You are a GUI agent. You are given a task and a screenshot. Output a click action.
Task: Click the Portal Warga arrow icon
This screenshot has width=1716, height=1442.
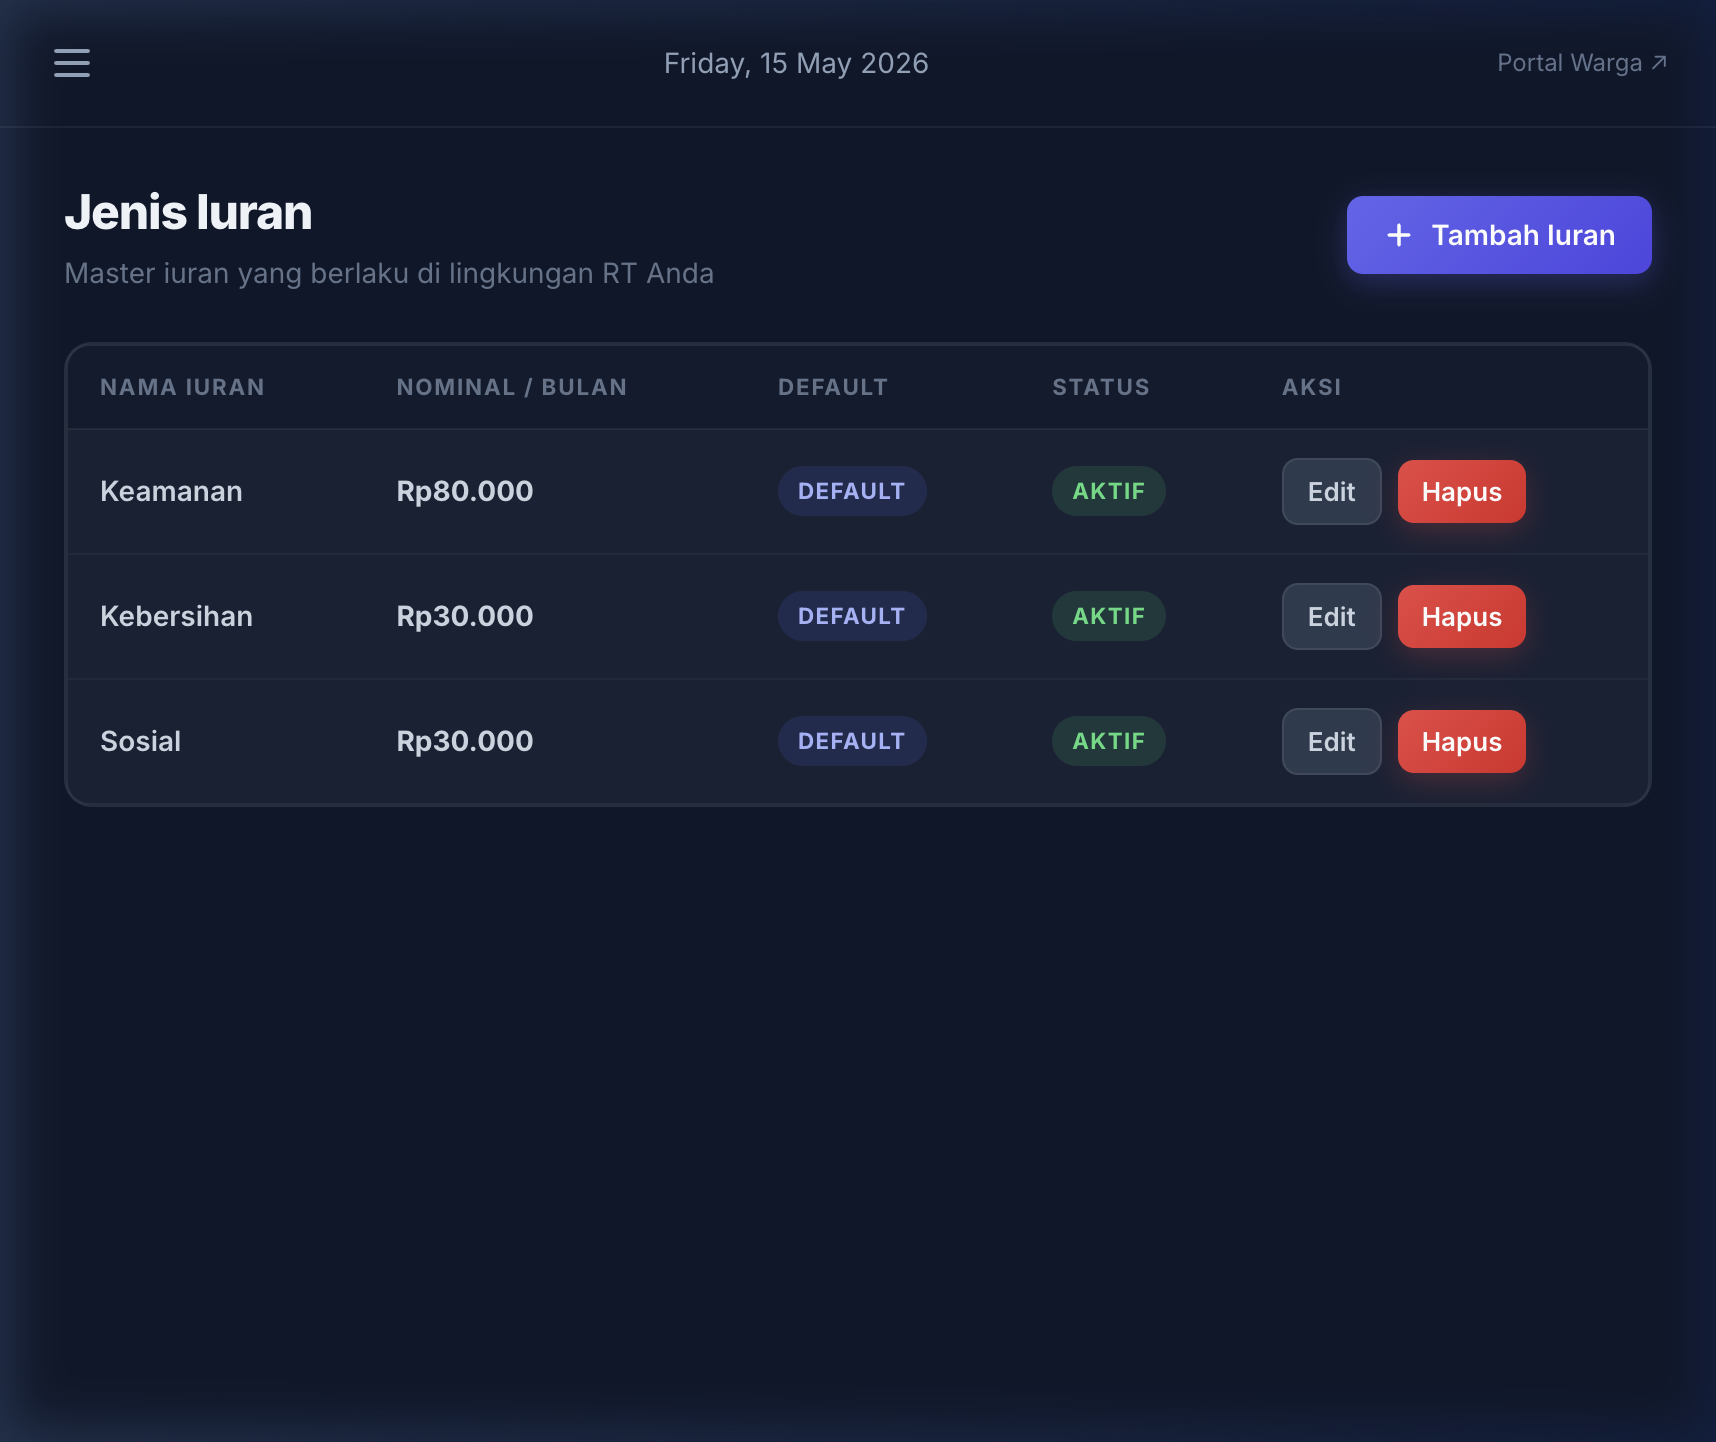(x=1659, y=63)
